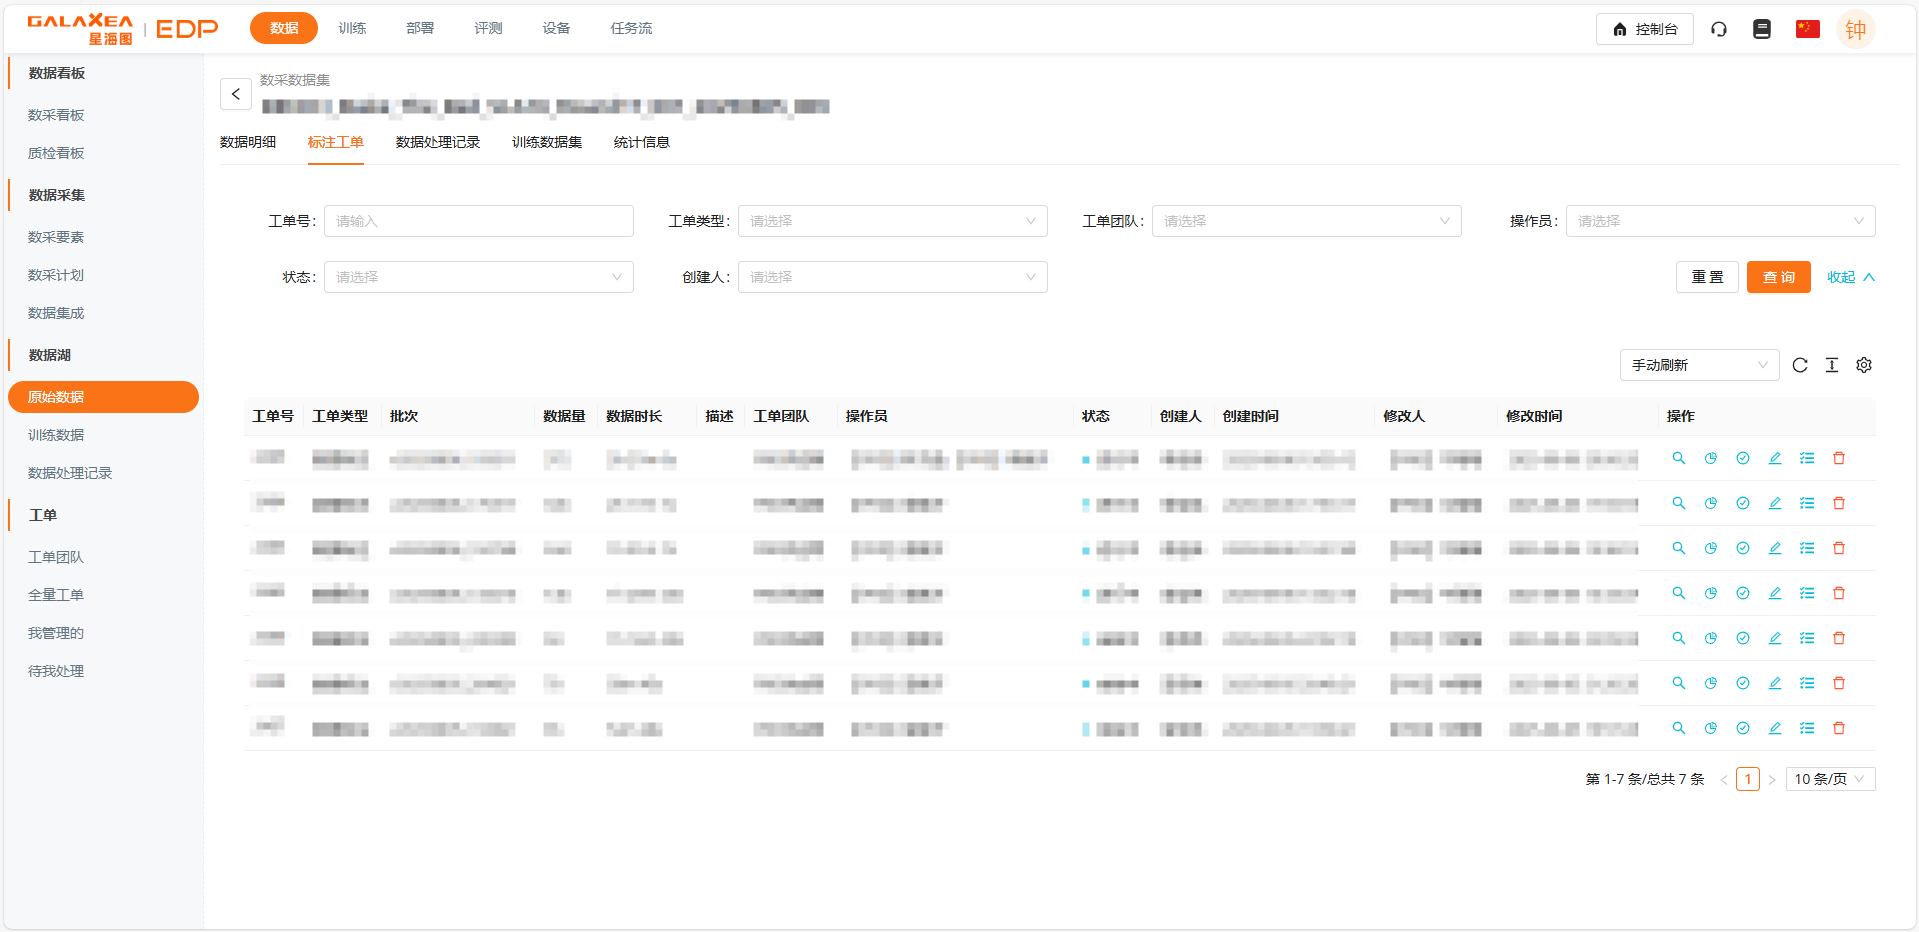Click the refresh icon above the table
This screenshot has width=1919, height=932.
1800,365
